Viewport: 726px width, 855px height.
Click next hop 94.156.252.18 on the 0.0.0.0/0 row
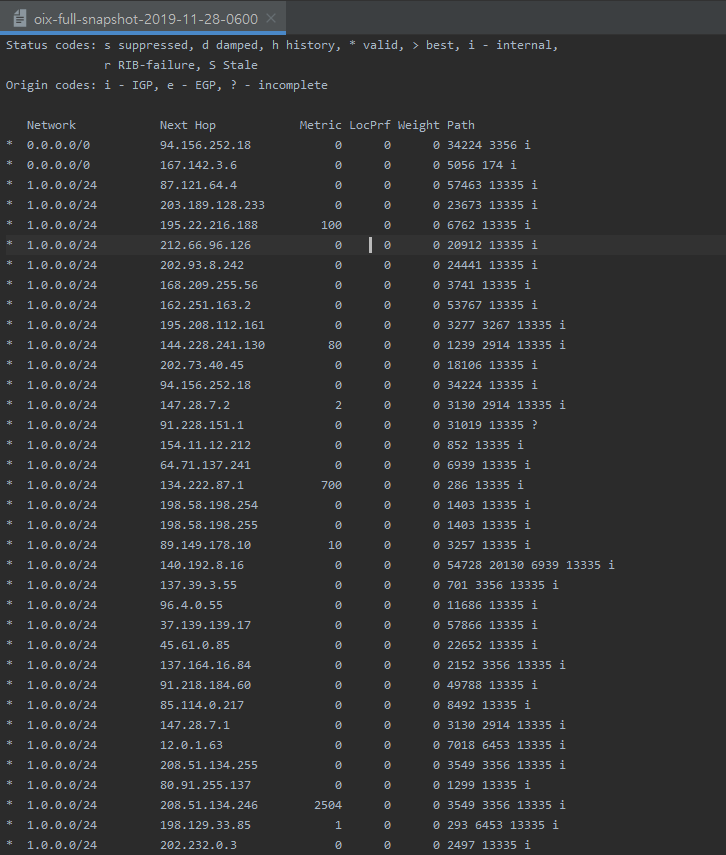[x=205, y=145]
